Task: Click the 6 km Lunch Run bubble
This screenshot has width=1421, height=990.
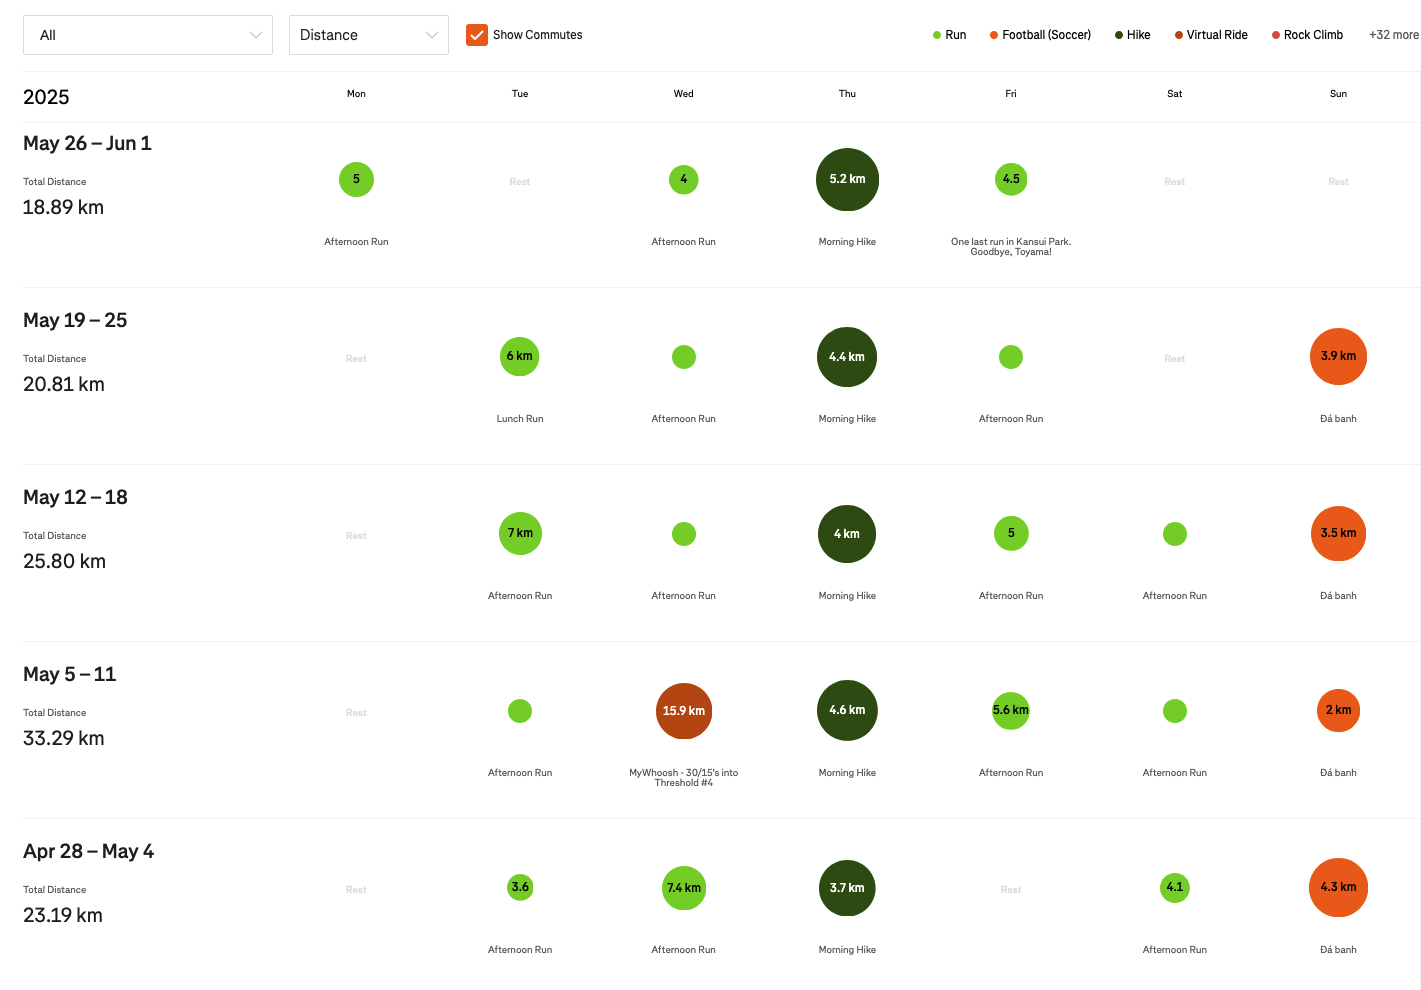Action: point(519,357)
